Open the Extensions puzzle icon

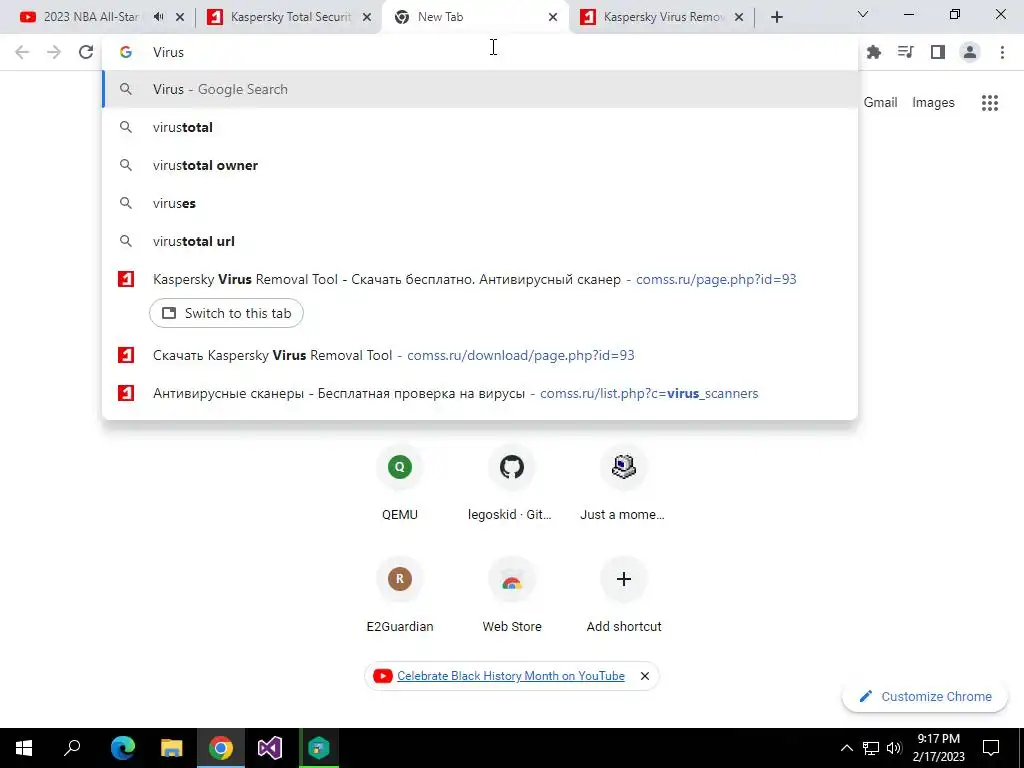click(x=874, y=52)
